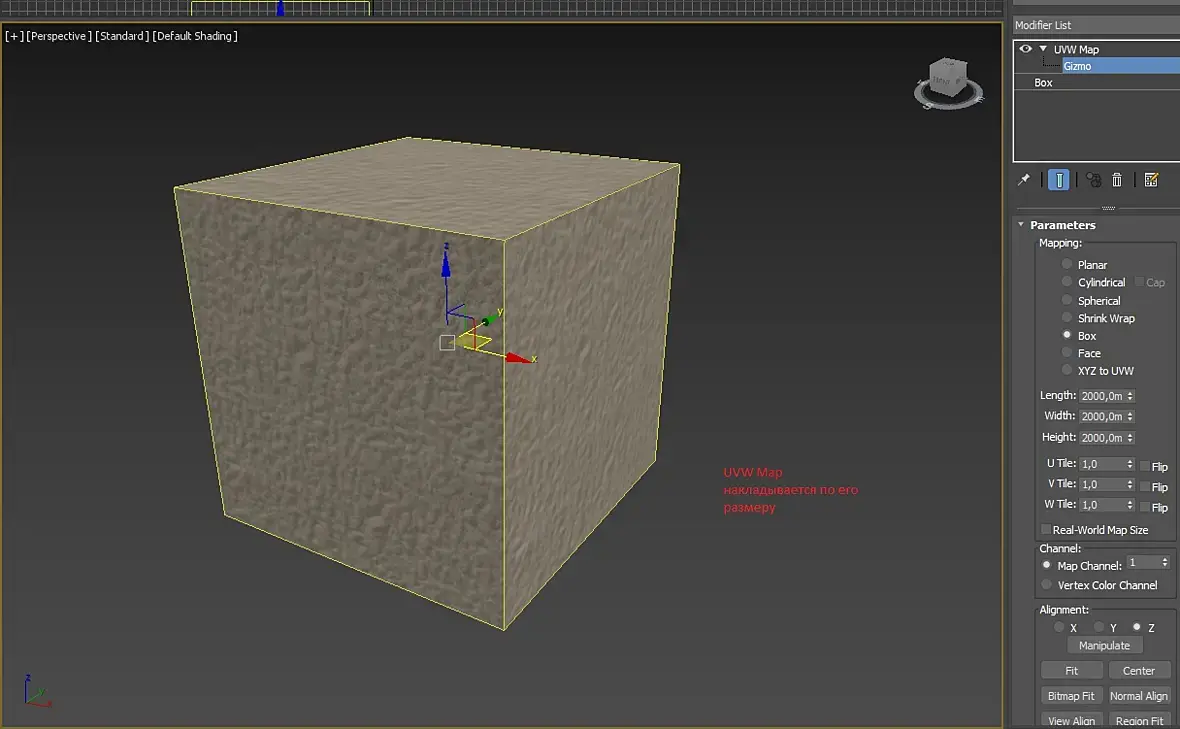Viewport: 1180px width, 729px height.
Task: Toggle show end result button
Action: pos(1058,180)
